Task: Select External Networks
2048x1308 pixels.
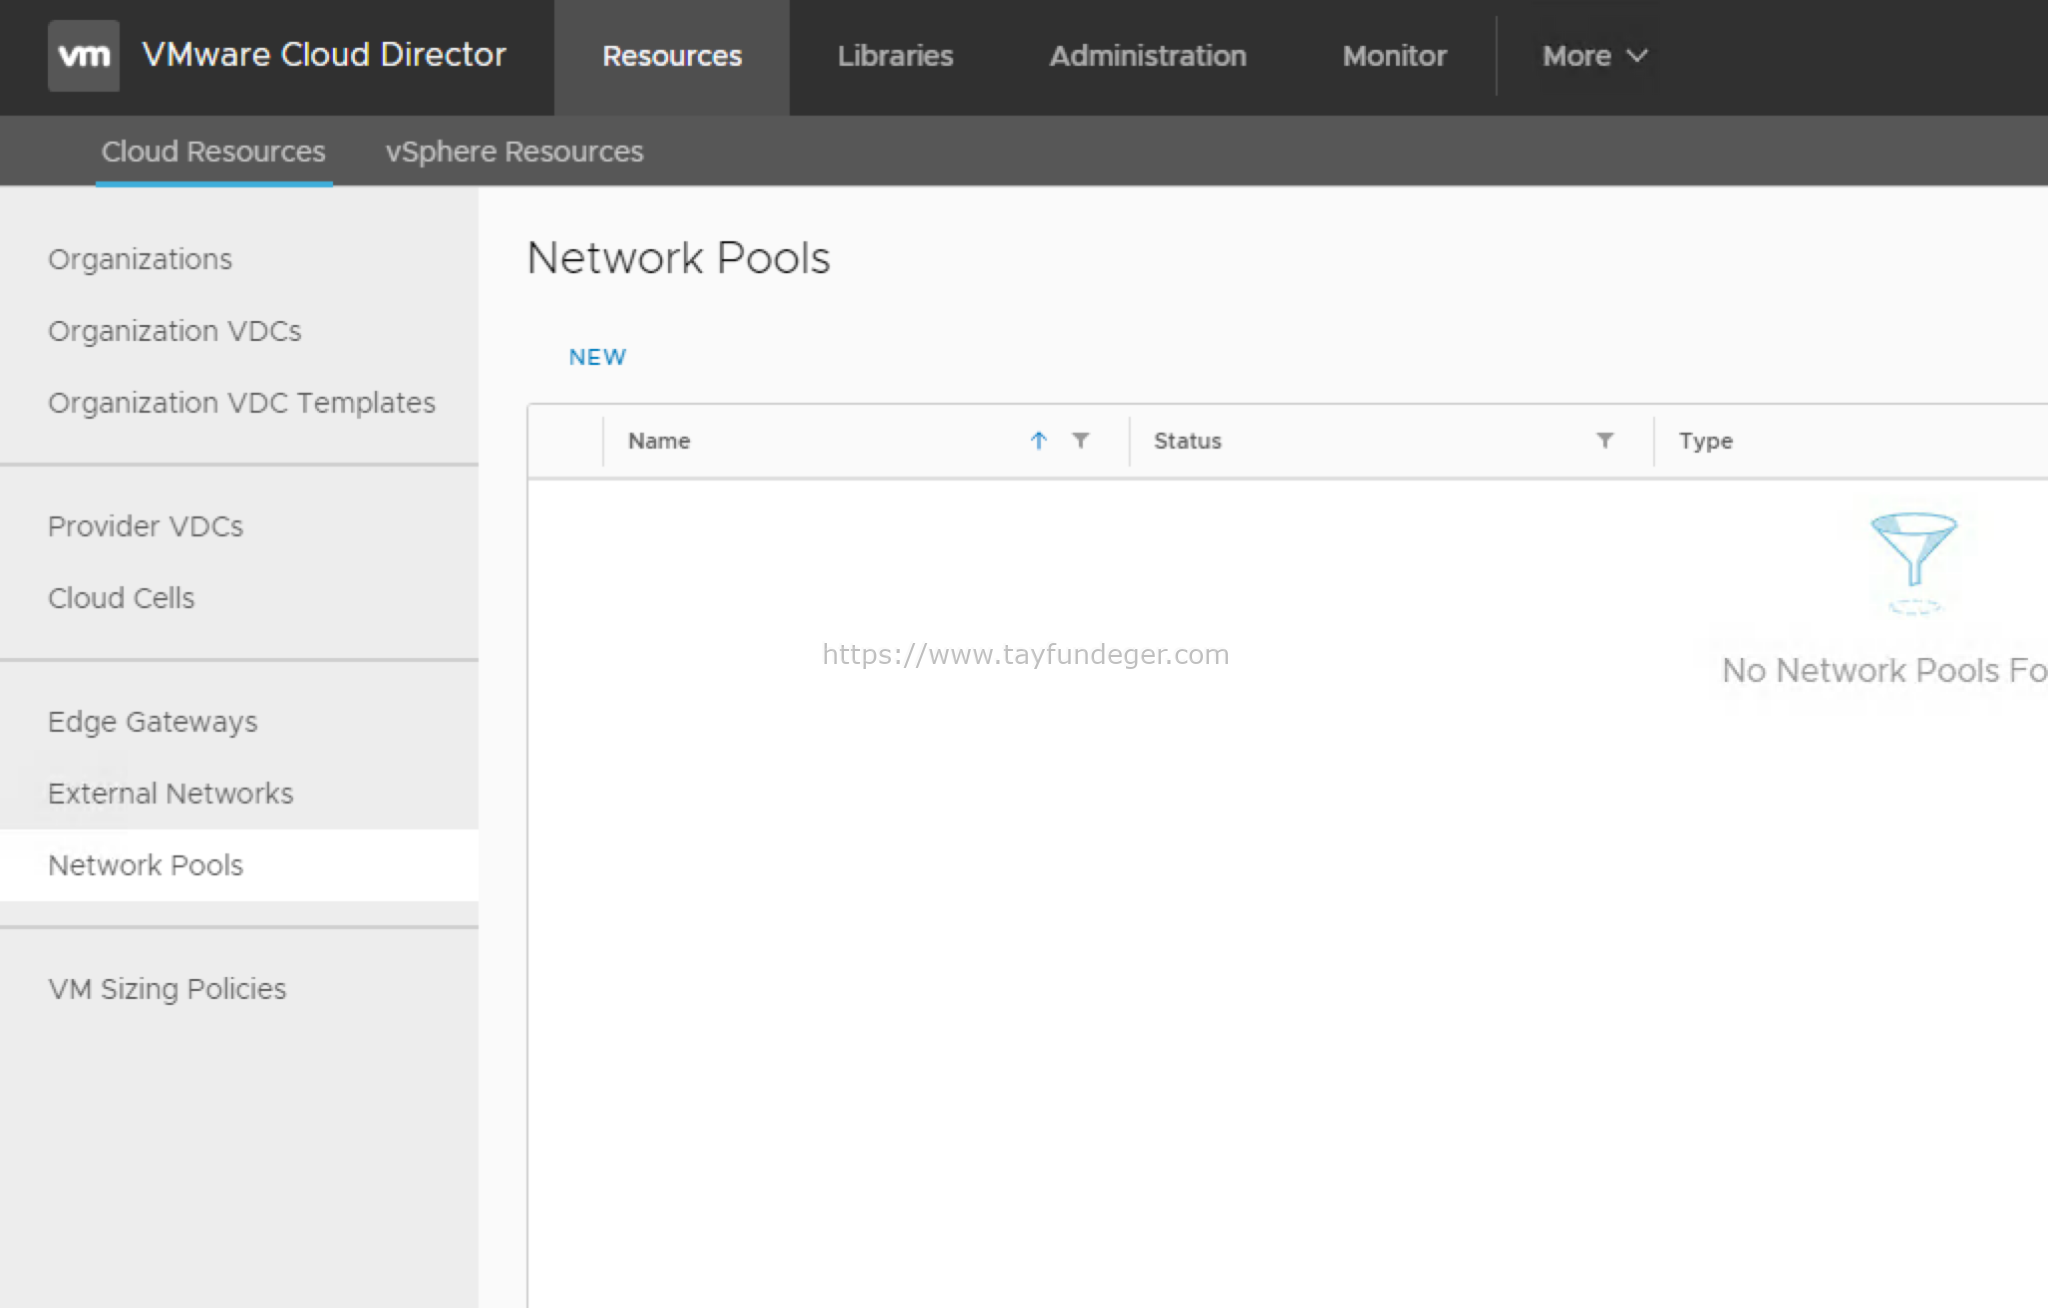Action: coord(170,793)
